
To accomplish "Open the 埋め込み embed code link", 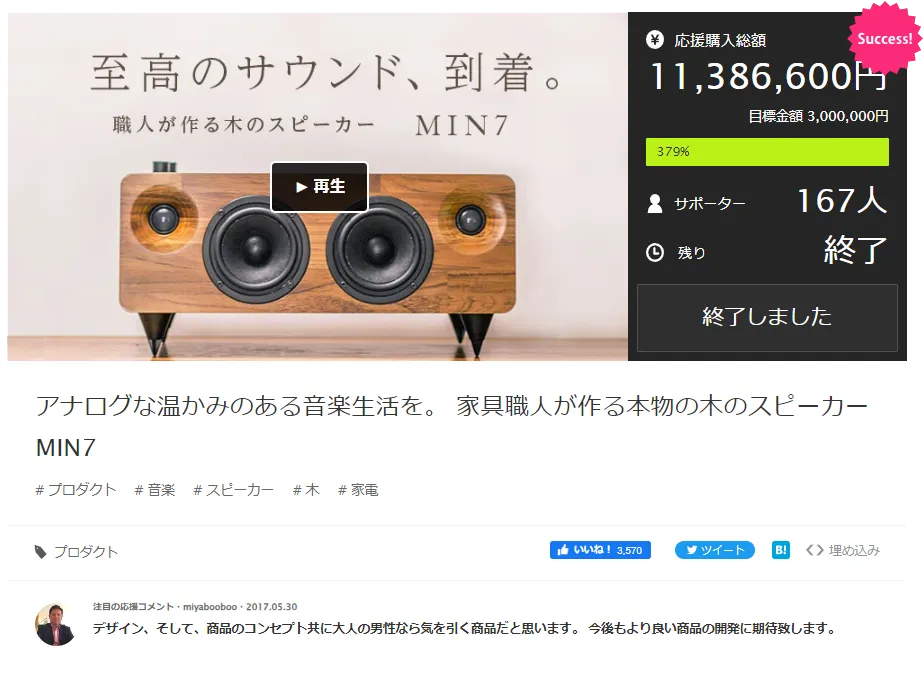I will pos(843,550).
